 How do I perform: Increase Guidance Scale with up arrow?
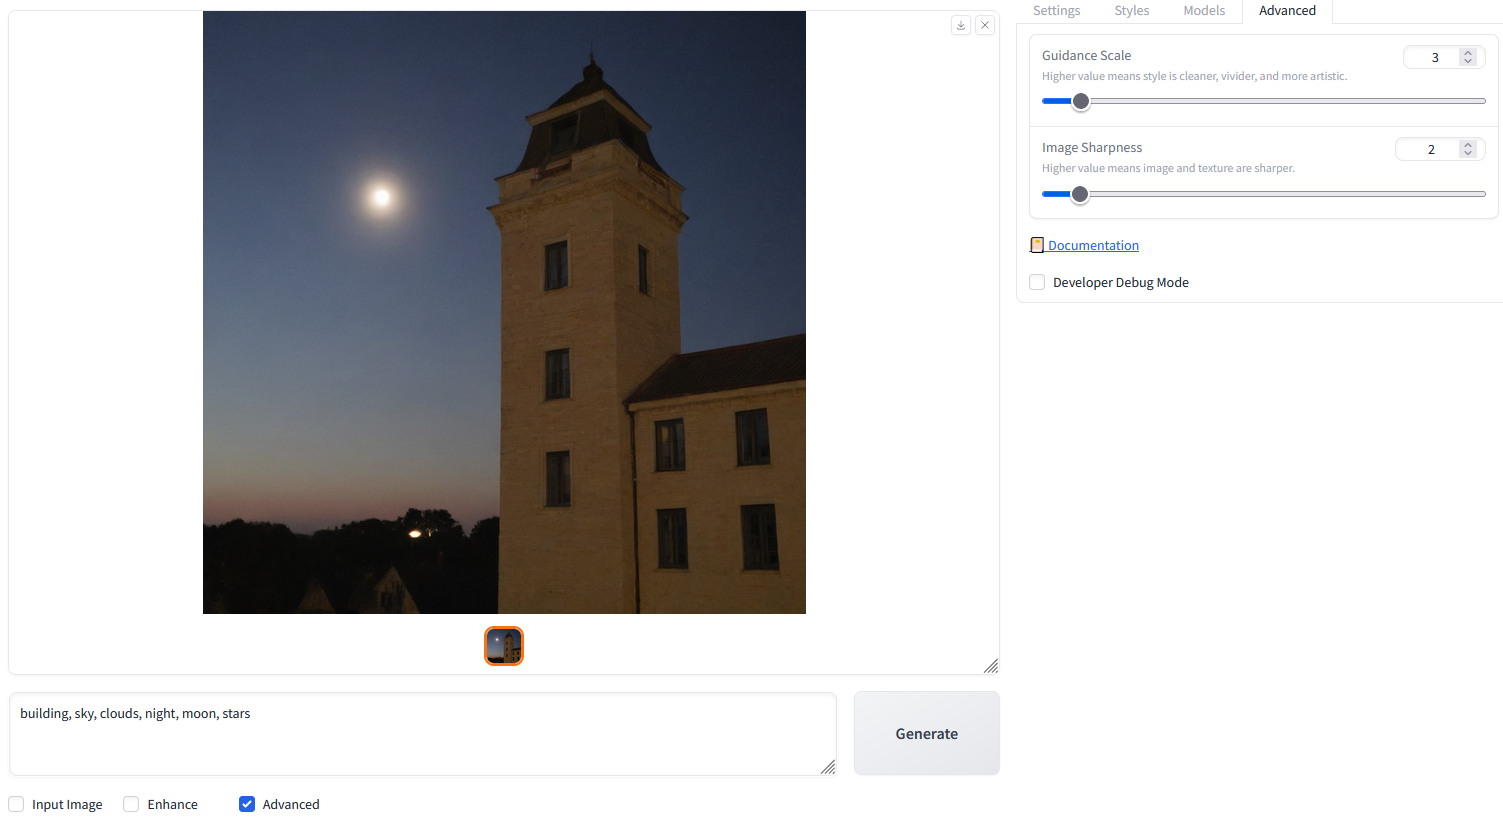coord(1468,53)
